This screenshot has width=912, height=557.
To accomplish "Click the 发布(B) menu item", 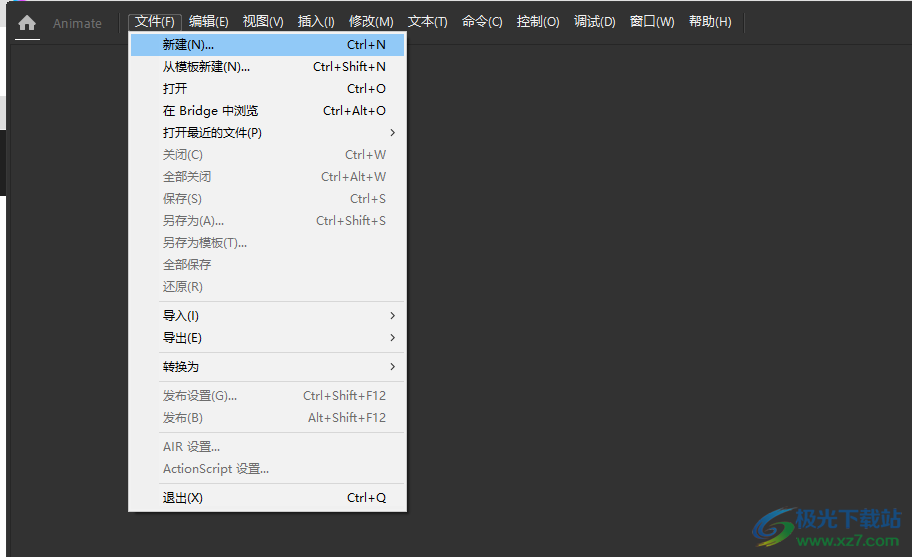I will click(267, 418).
